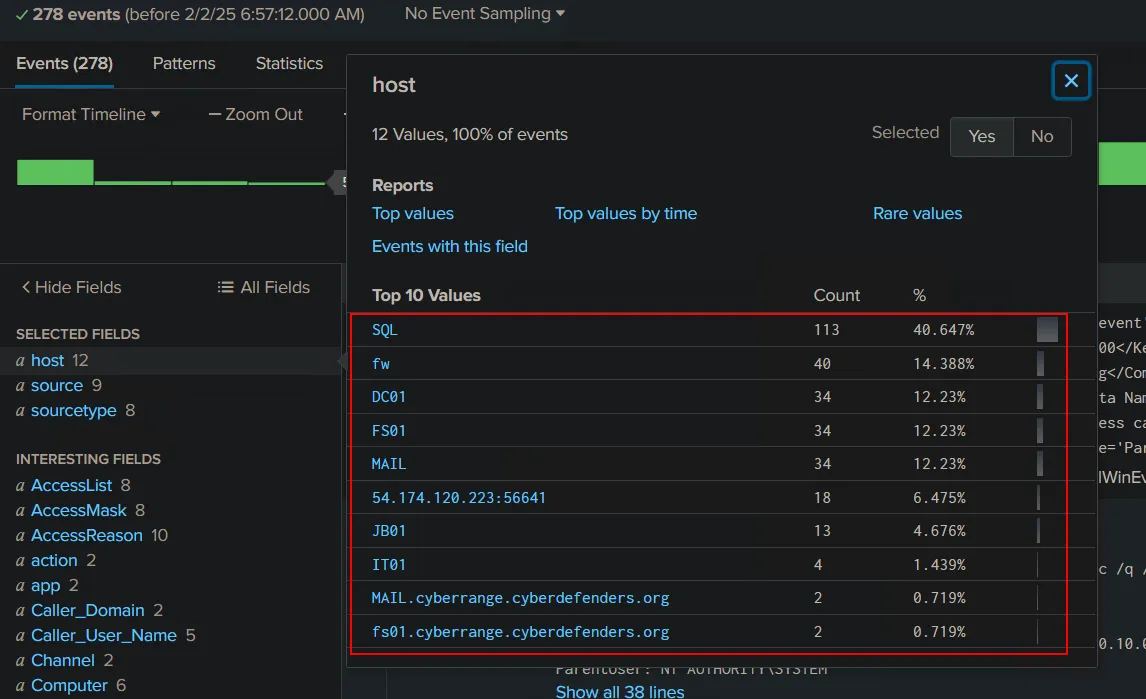Viewport: 1146px width, 699px height.
Task: Collapse sidebar with Hide Fields
Action: (71, 287)
